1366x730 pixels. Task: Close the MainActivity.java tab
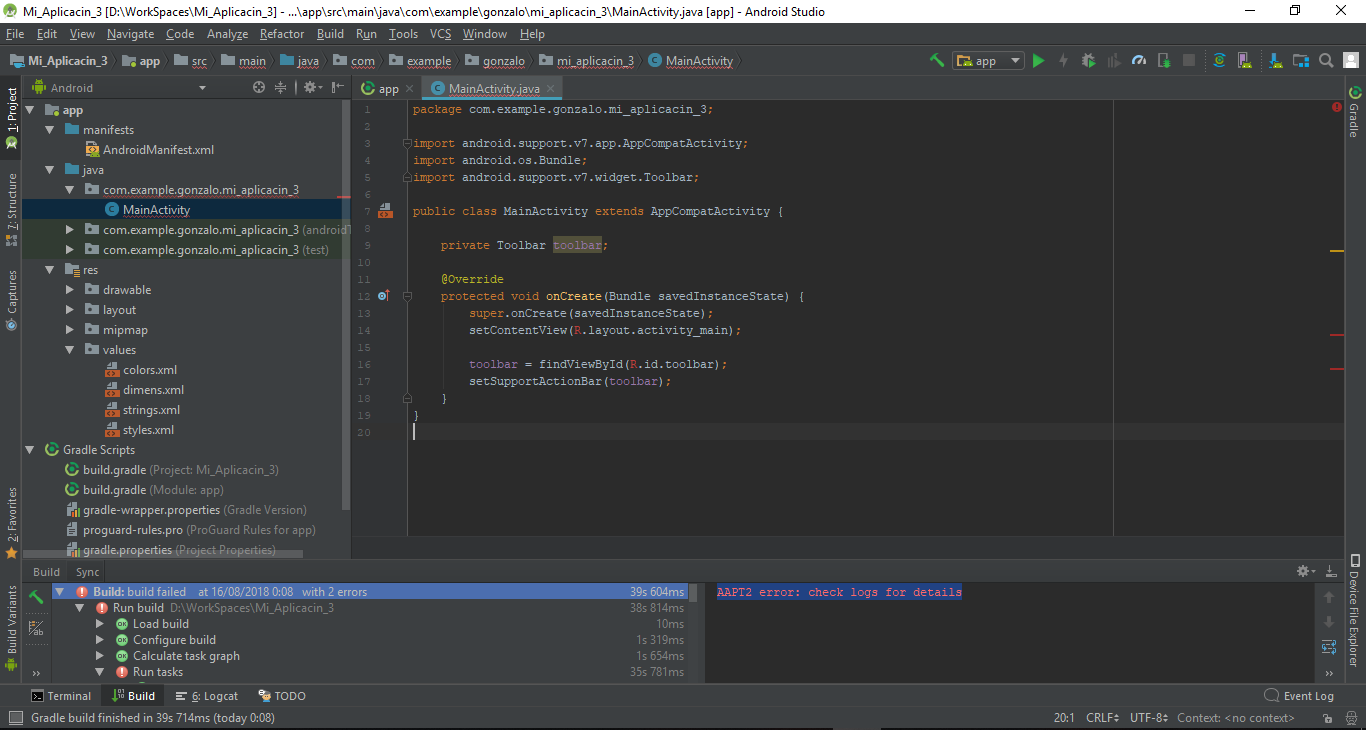point(551,89)
